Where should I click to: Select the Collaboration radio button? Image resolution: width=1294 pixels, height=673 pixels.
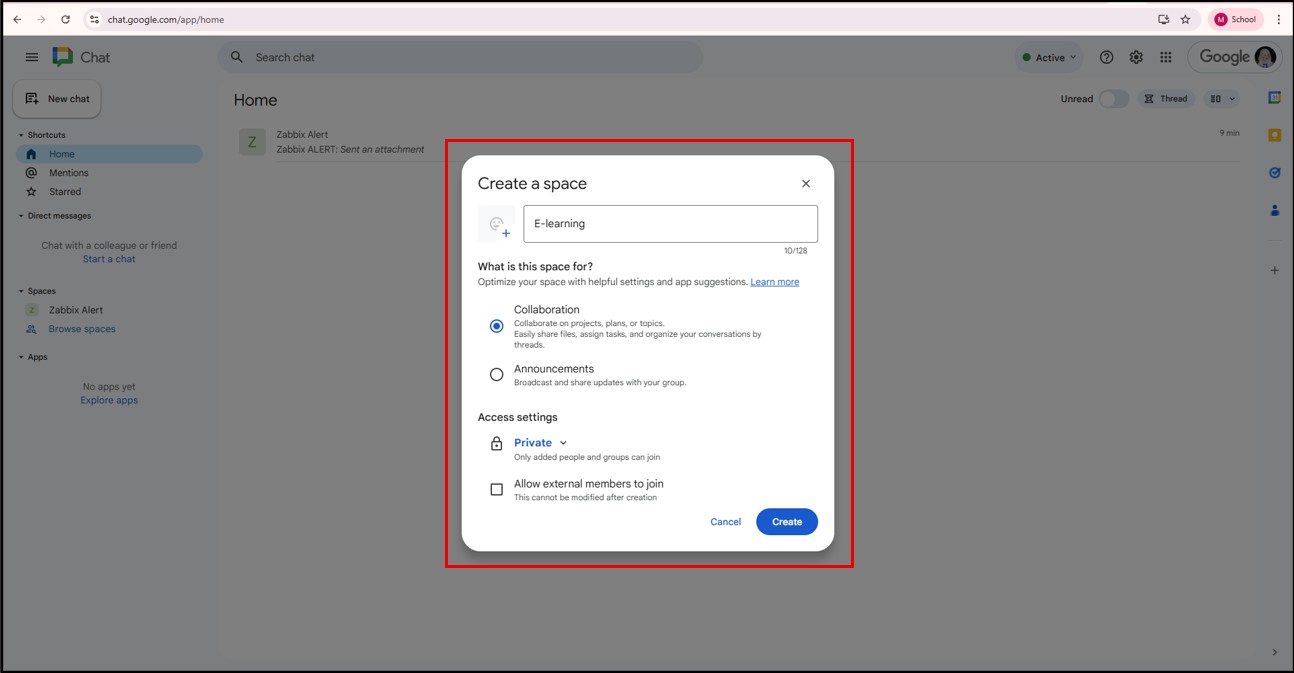point(496,326)
